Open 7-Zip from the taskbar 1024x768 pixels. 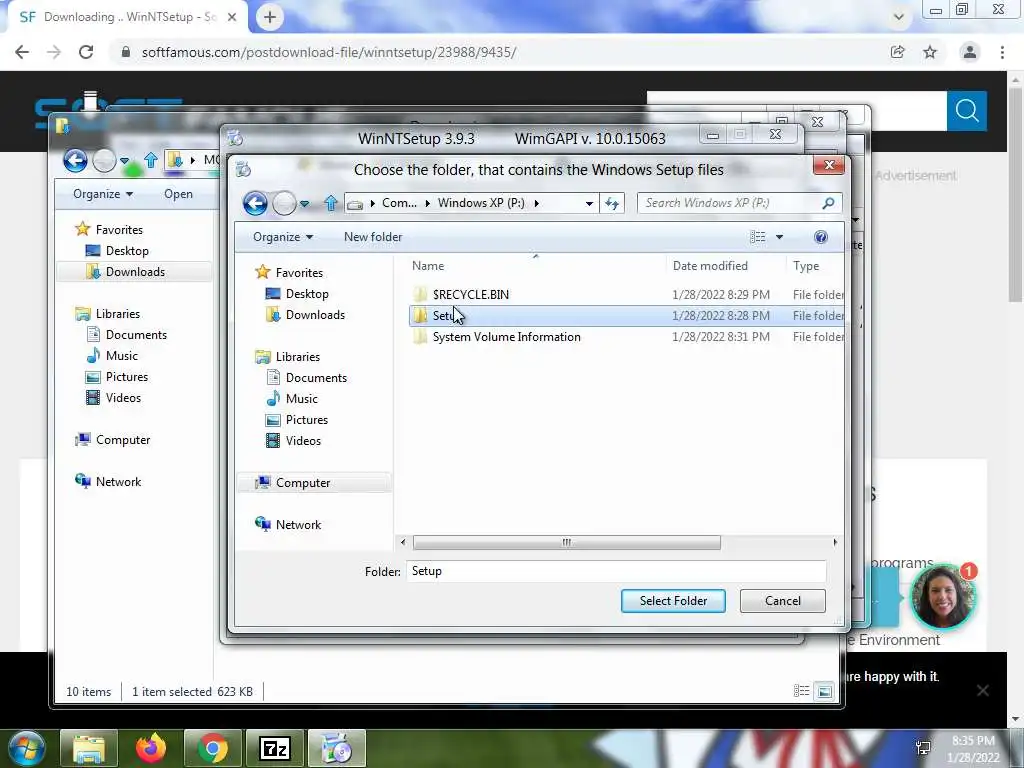275,748
